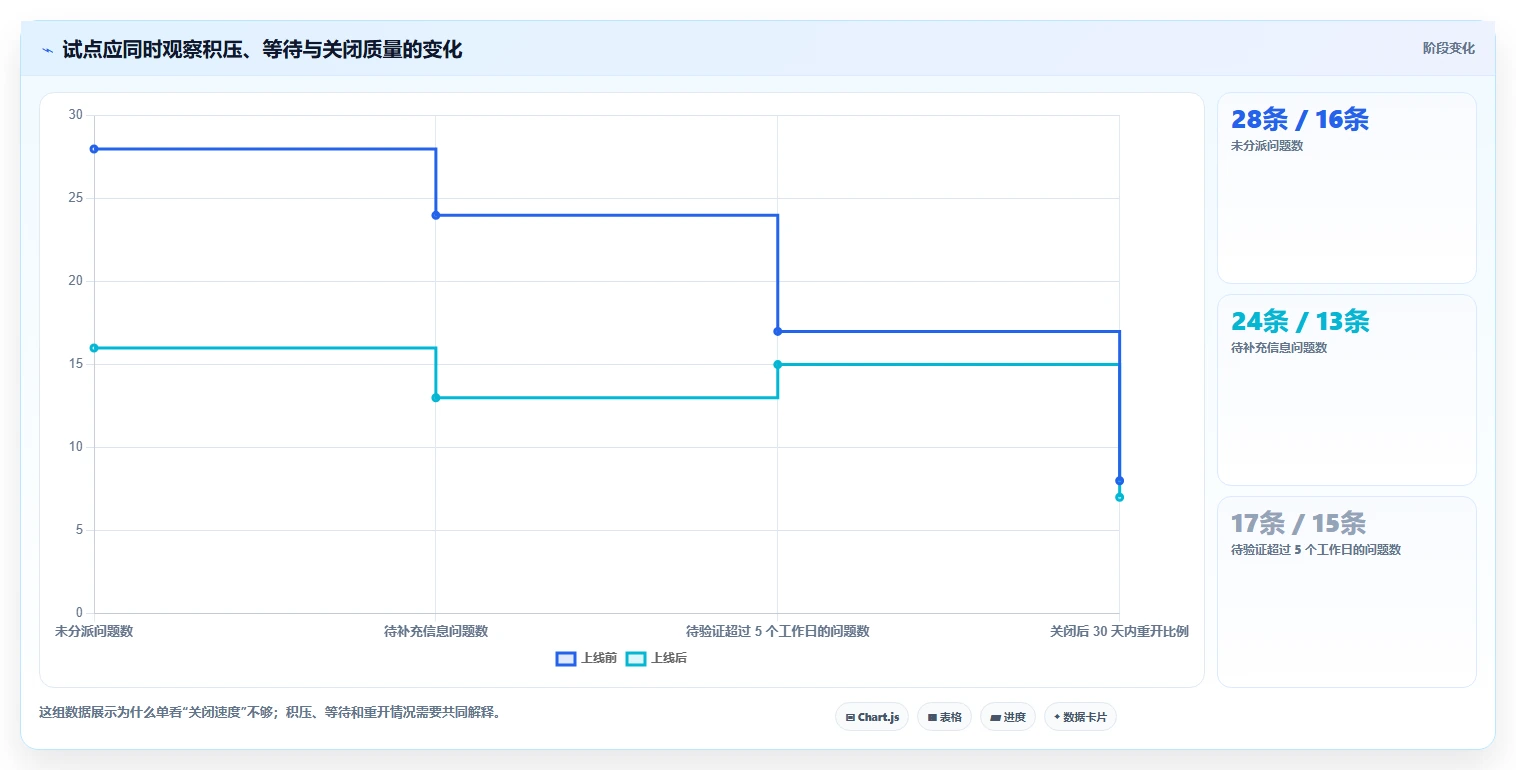Click the x-axis label 关闭后 30 天内重开比例
This screenshot has height=770, width=1516.
[x=1119, y=632]
